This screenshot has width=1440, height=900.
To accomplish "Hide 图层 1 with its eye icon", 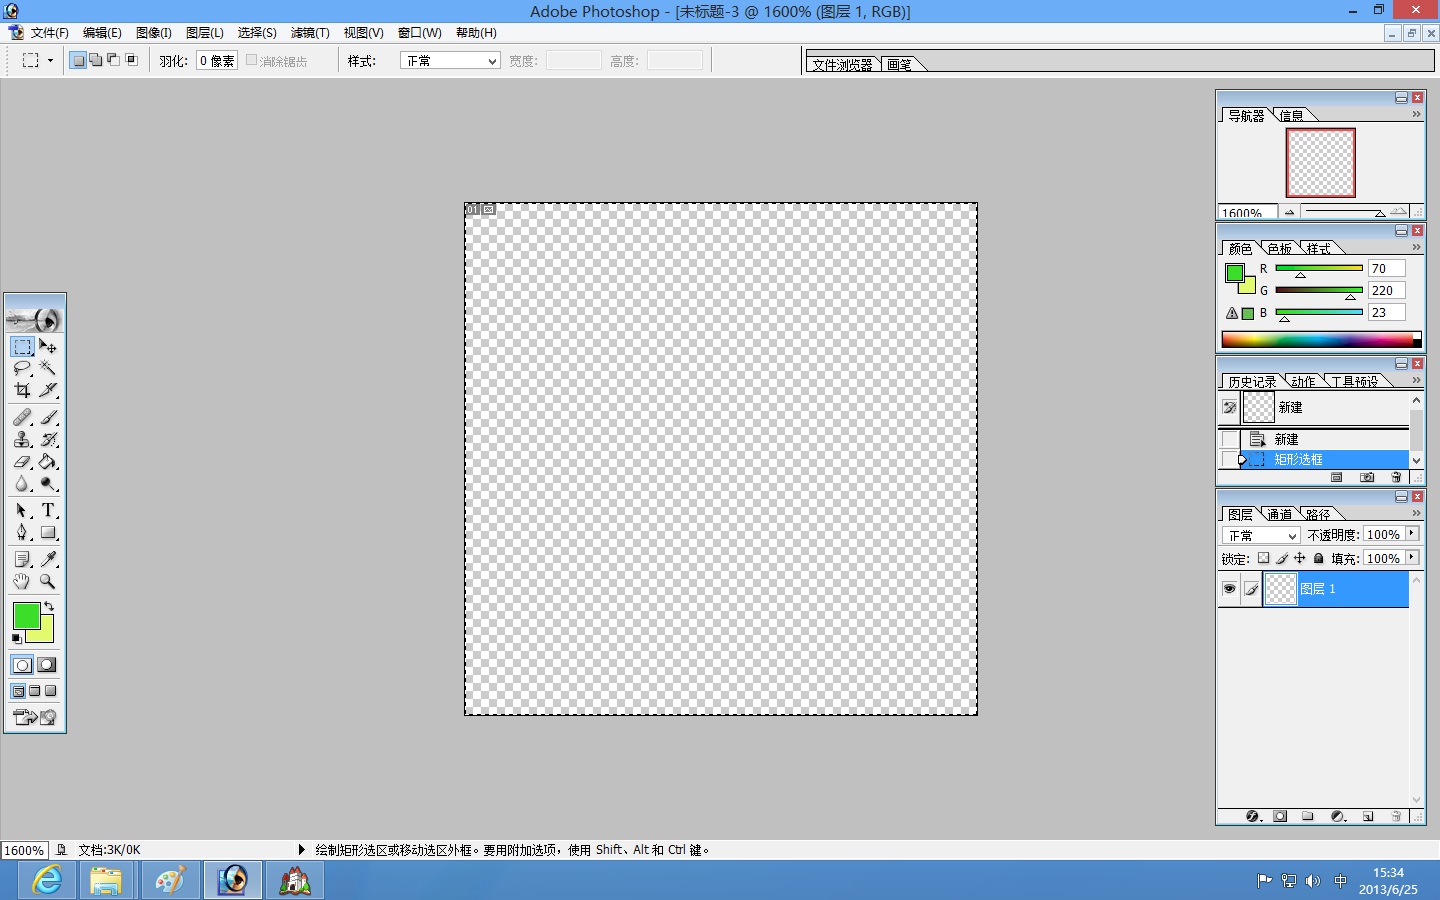I will tap(1229, 589).
